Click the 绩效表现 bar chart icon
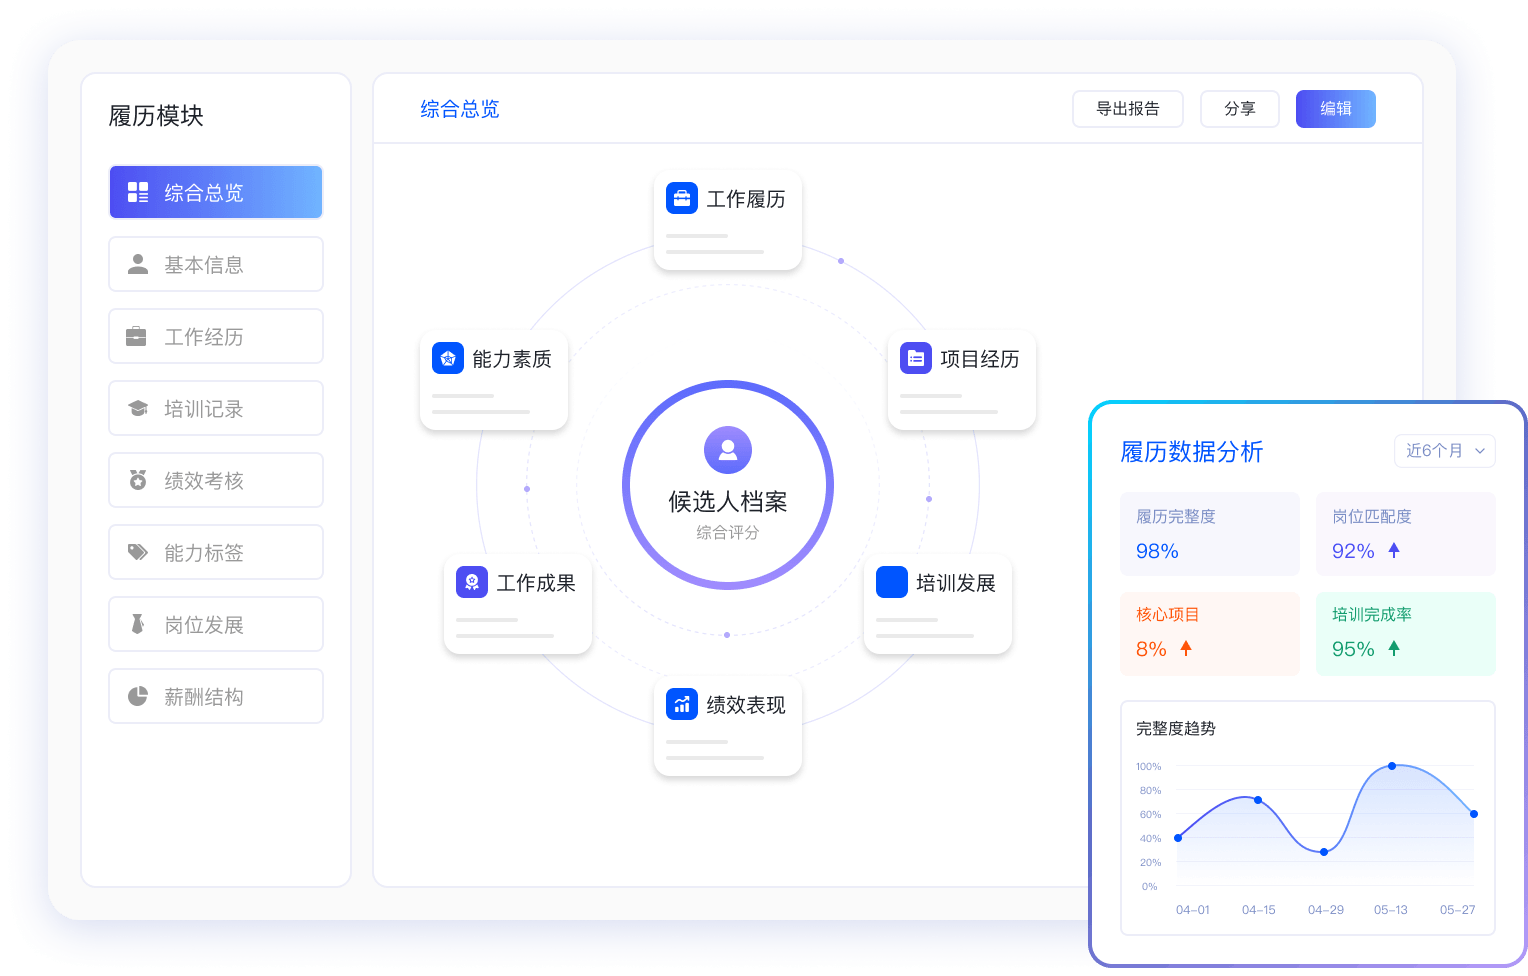The image size is (1528, 976). pyautogui.click(x=682, y=704)
